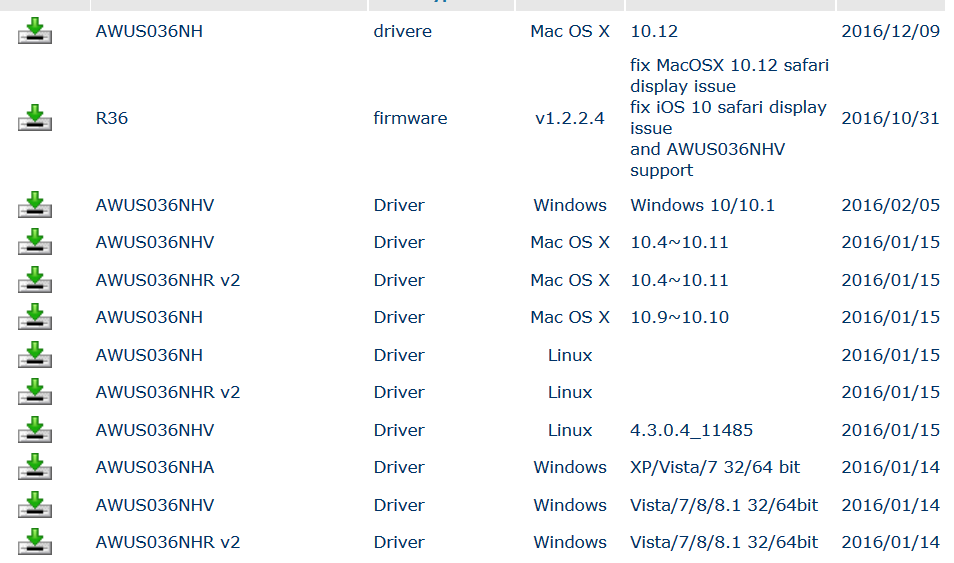Click the 2016/12/09 release date

890,31
